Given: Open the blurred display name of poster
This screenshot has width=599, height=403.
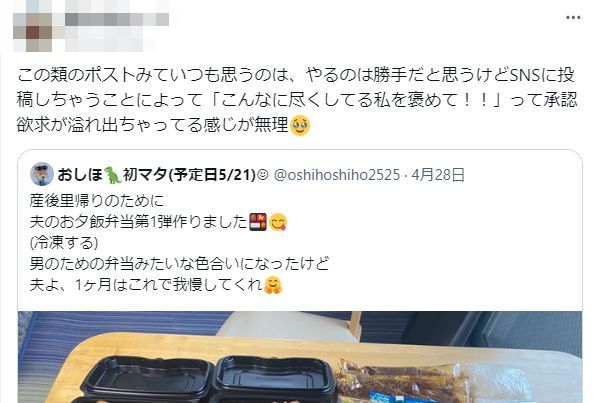Looking at the screenshot, I should [x=117, y=19].
